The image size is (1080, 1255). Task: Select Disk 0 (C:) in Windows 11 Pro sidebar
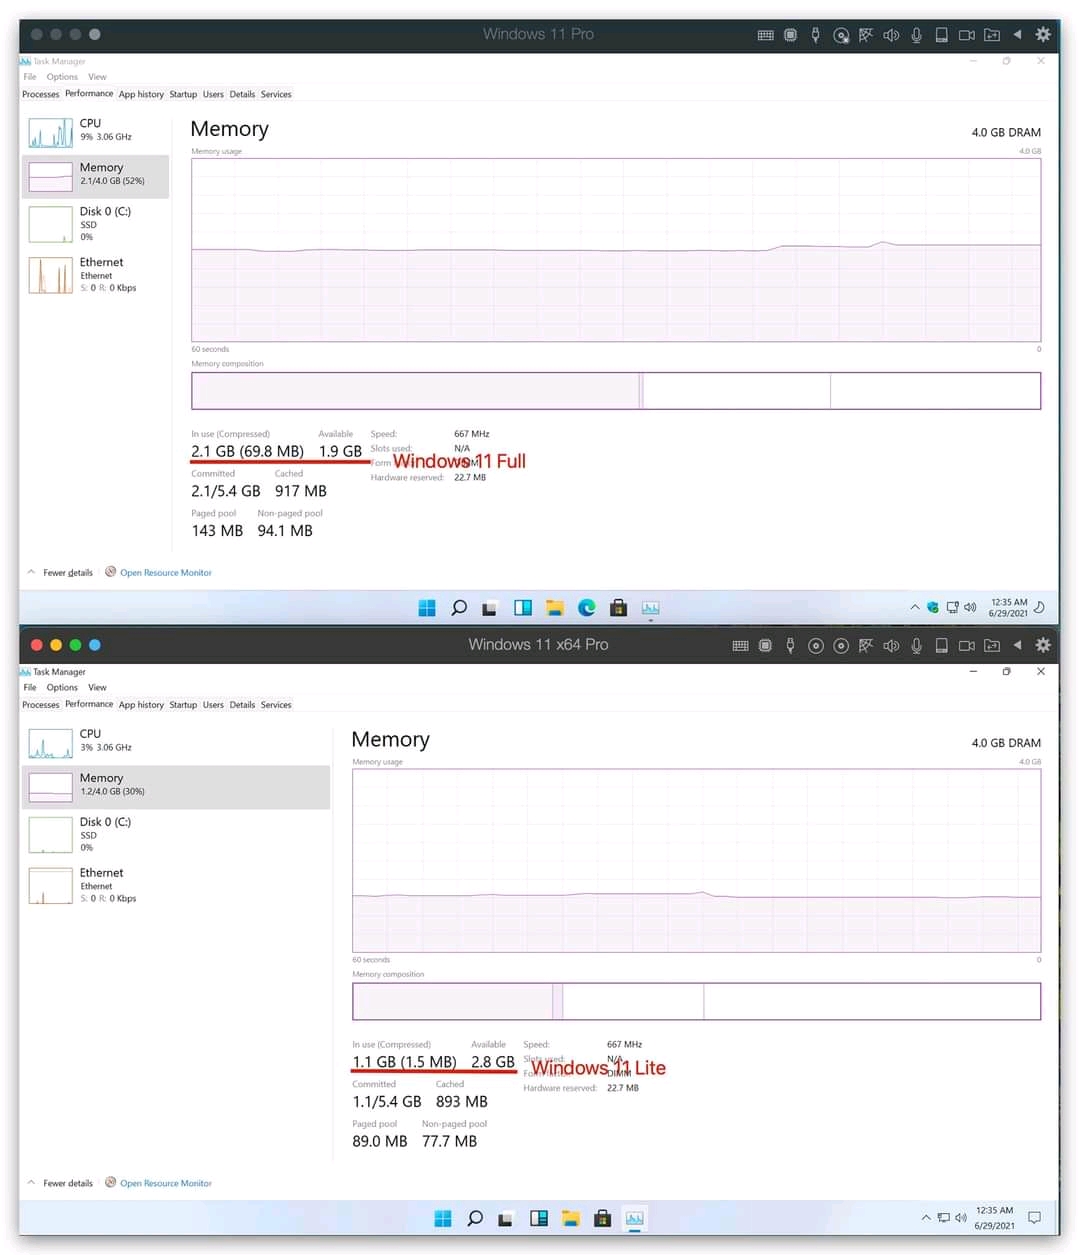pos(95,224)
